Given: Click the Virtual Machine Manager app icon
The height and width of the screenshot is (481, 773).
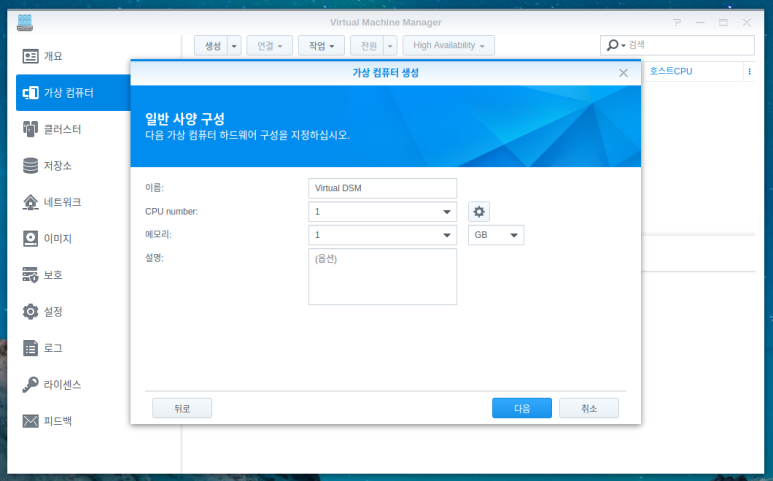Looking at the screenshot, I should click(25, 23).
